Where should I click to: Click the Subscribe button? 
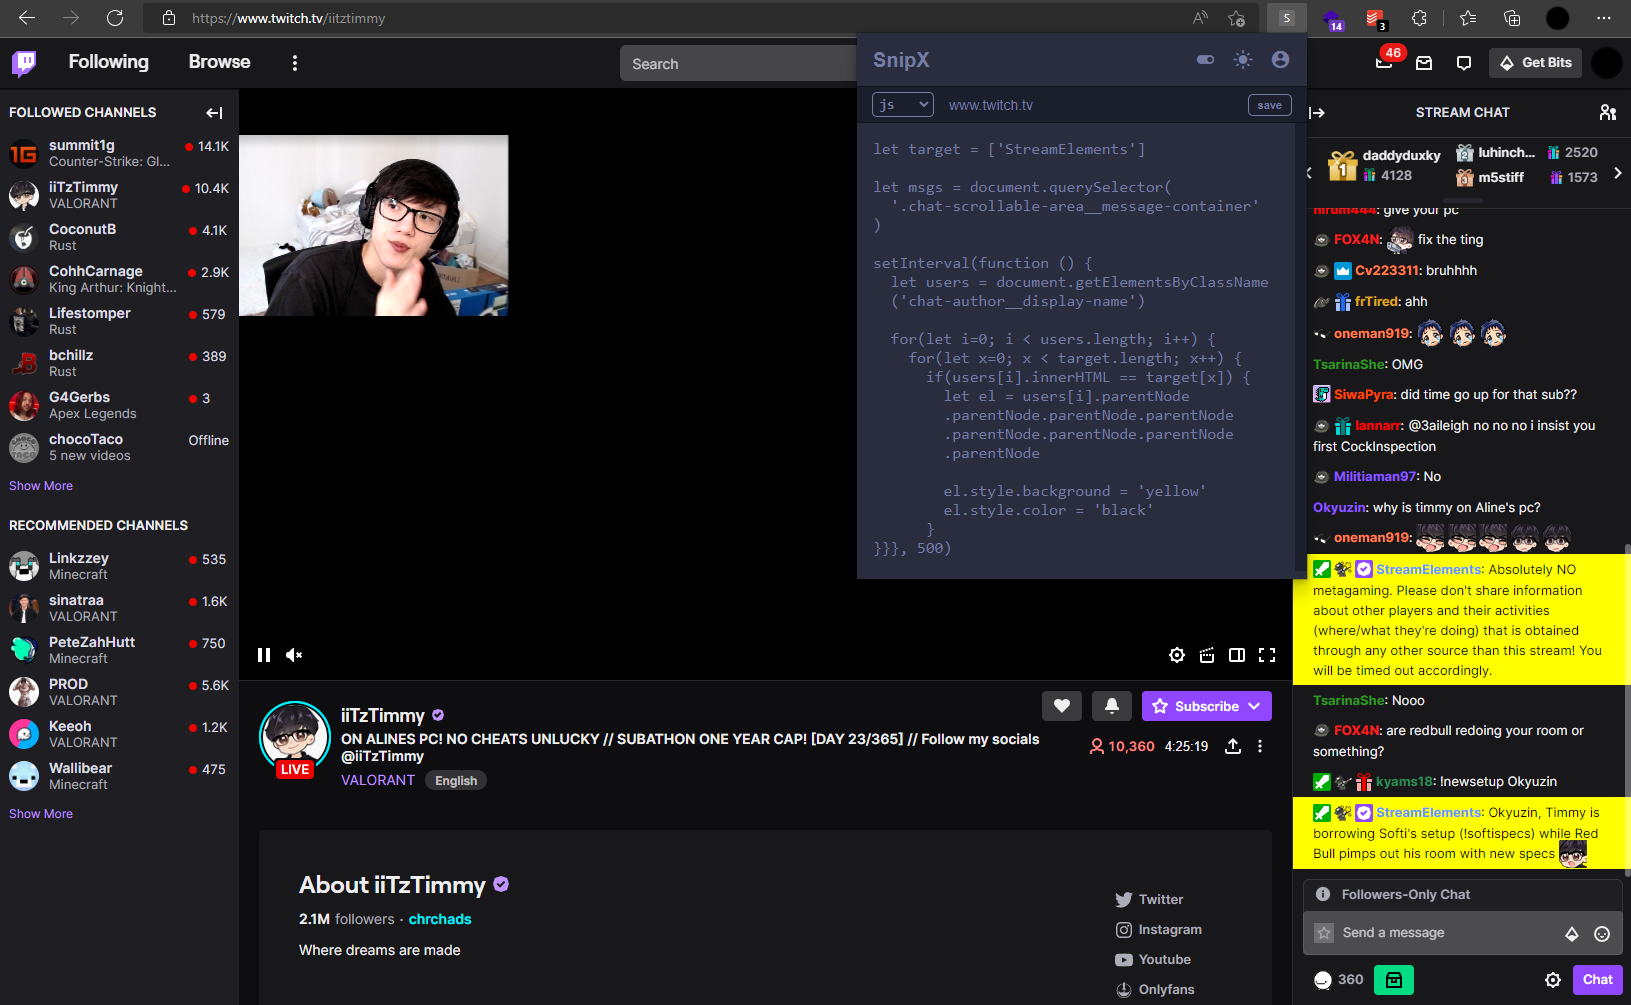(x=1207, y=706)
